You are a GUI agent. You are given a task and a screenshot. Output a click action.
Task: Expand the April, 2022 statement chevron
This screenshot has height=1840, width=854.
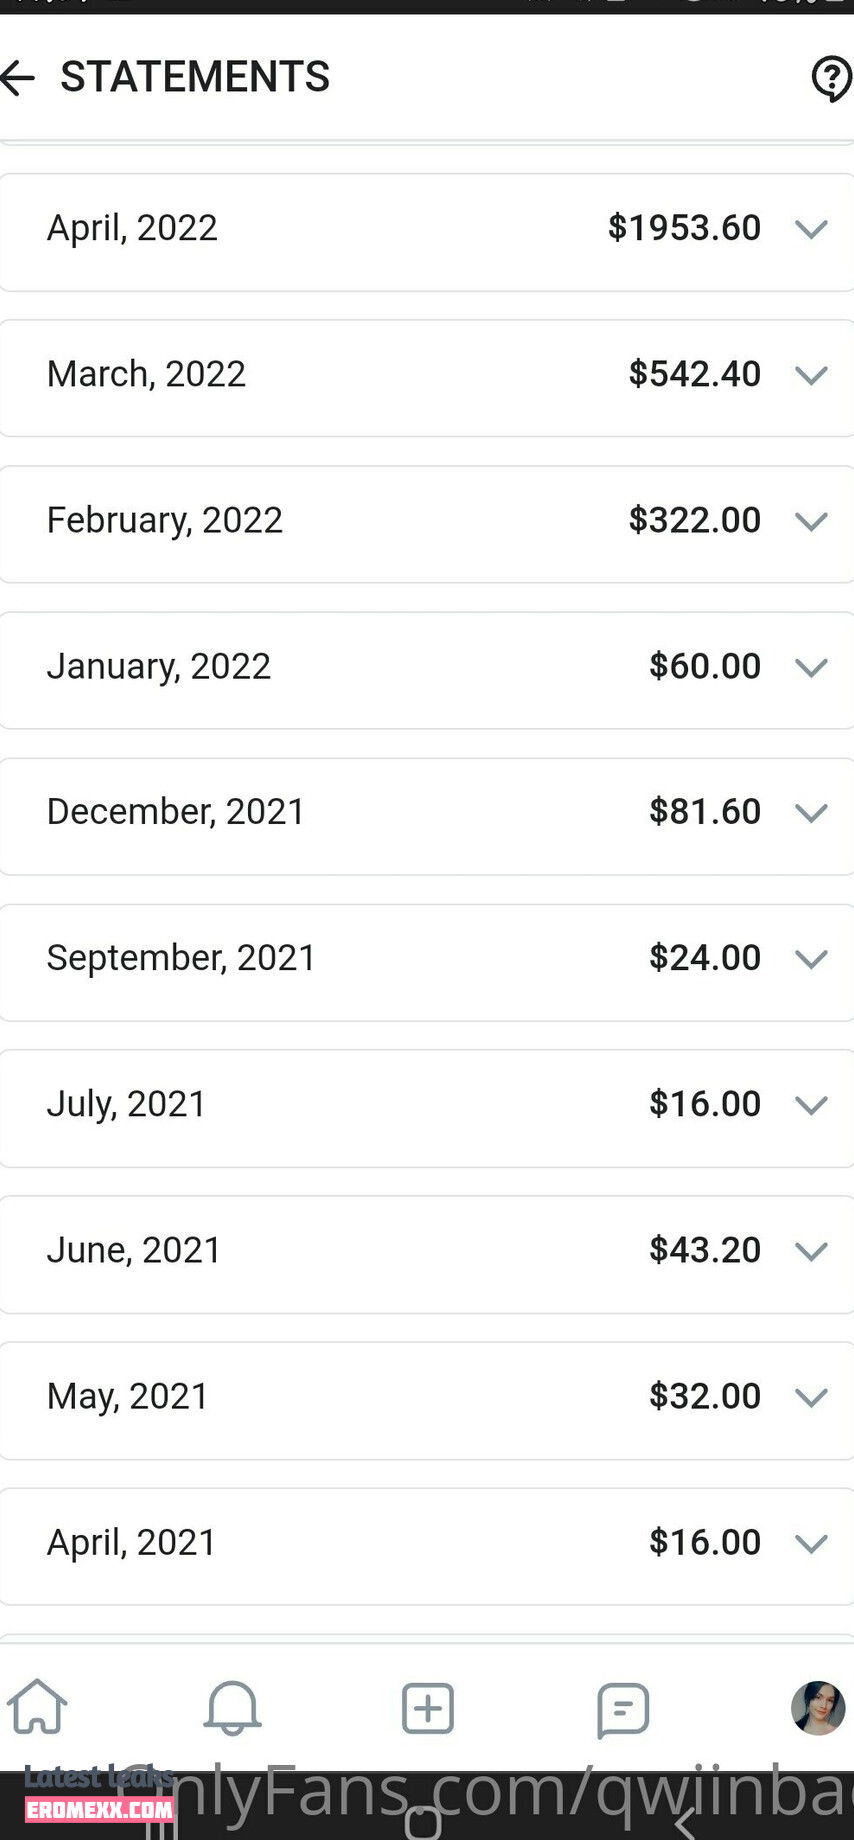click(811, 229)
